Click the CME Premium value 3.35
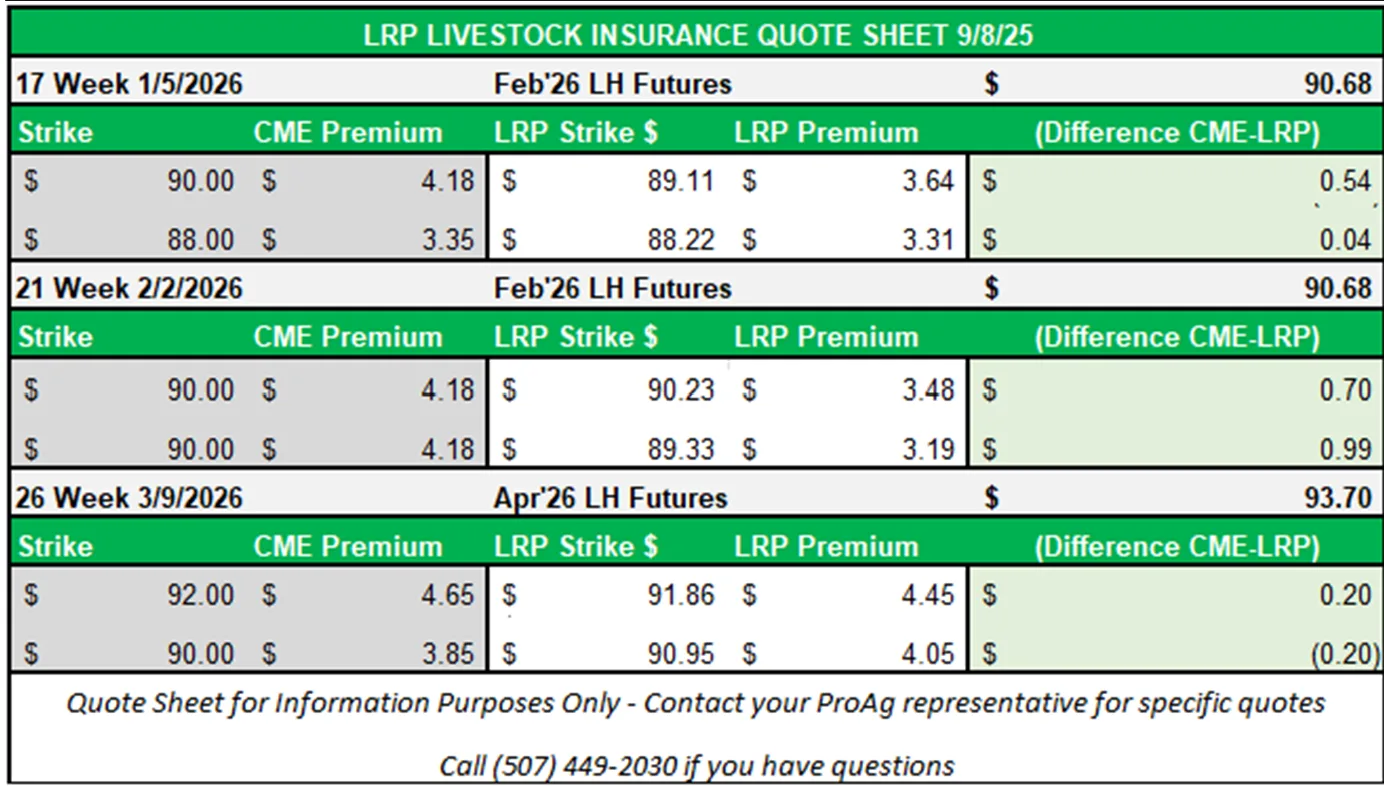 coord(446,240)
